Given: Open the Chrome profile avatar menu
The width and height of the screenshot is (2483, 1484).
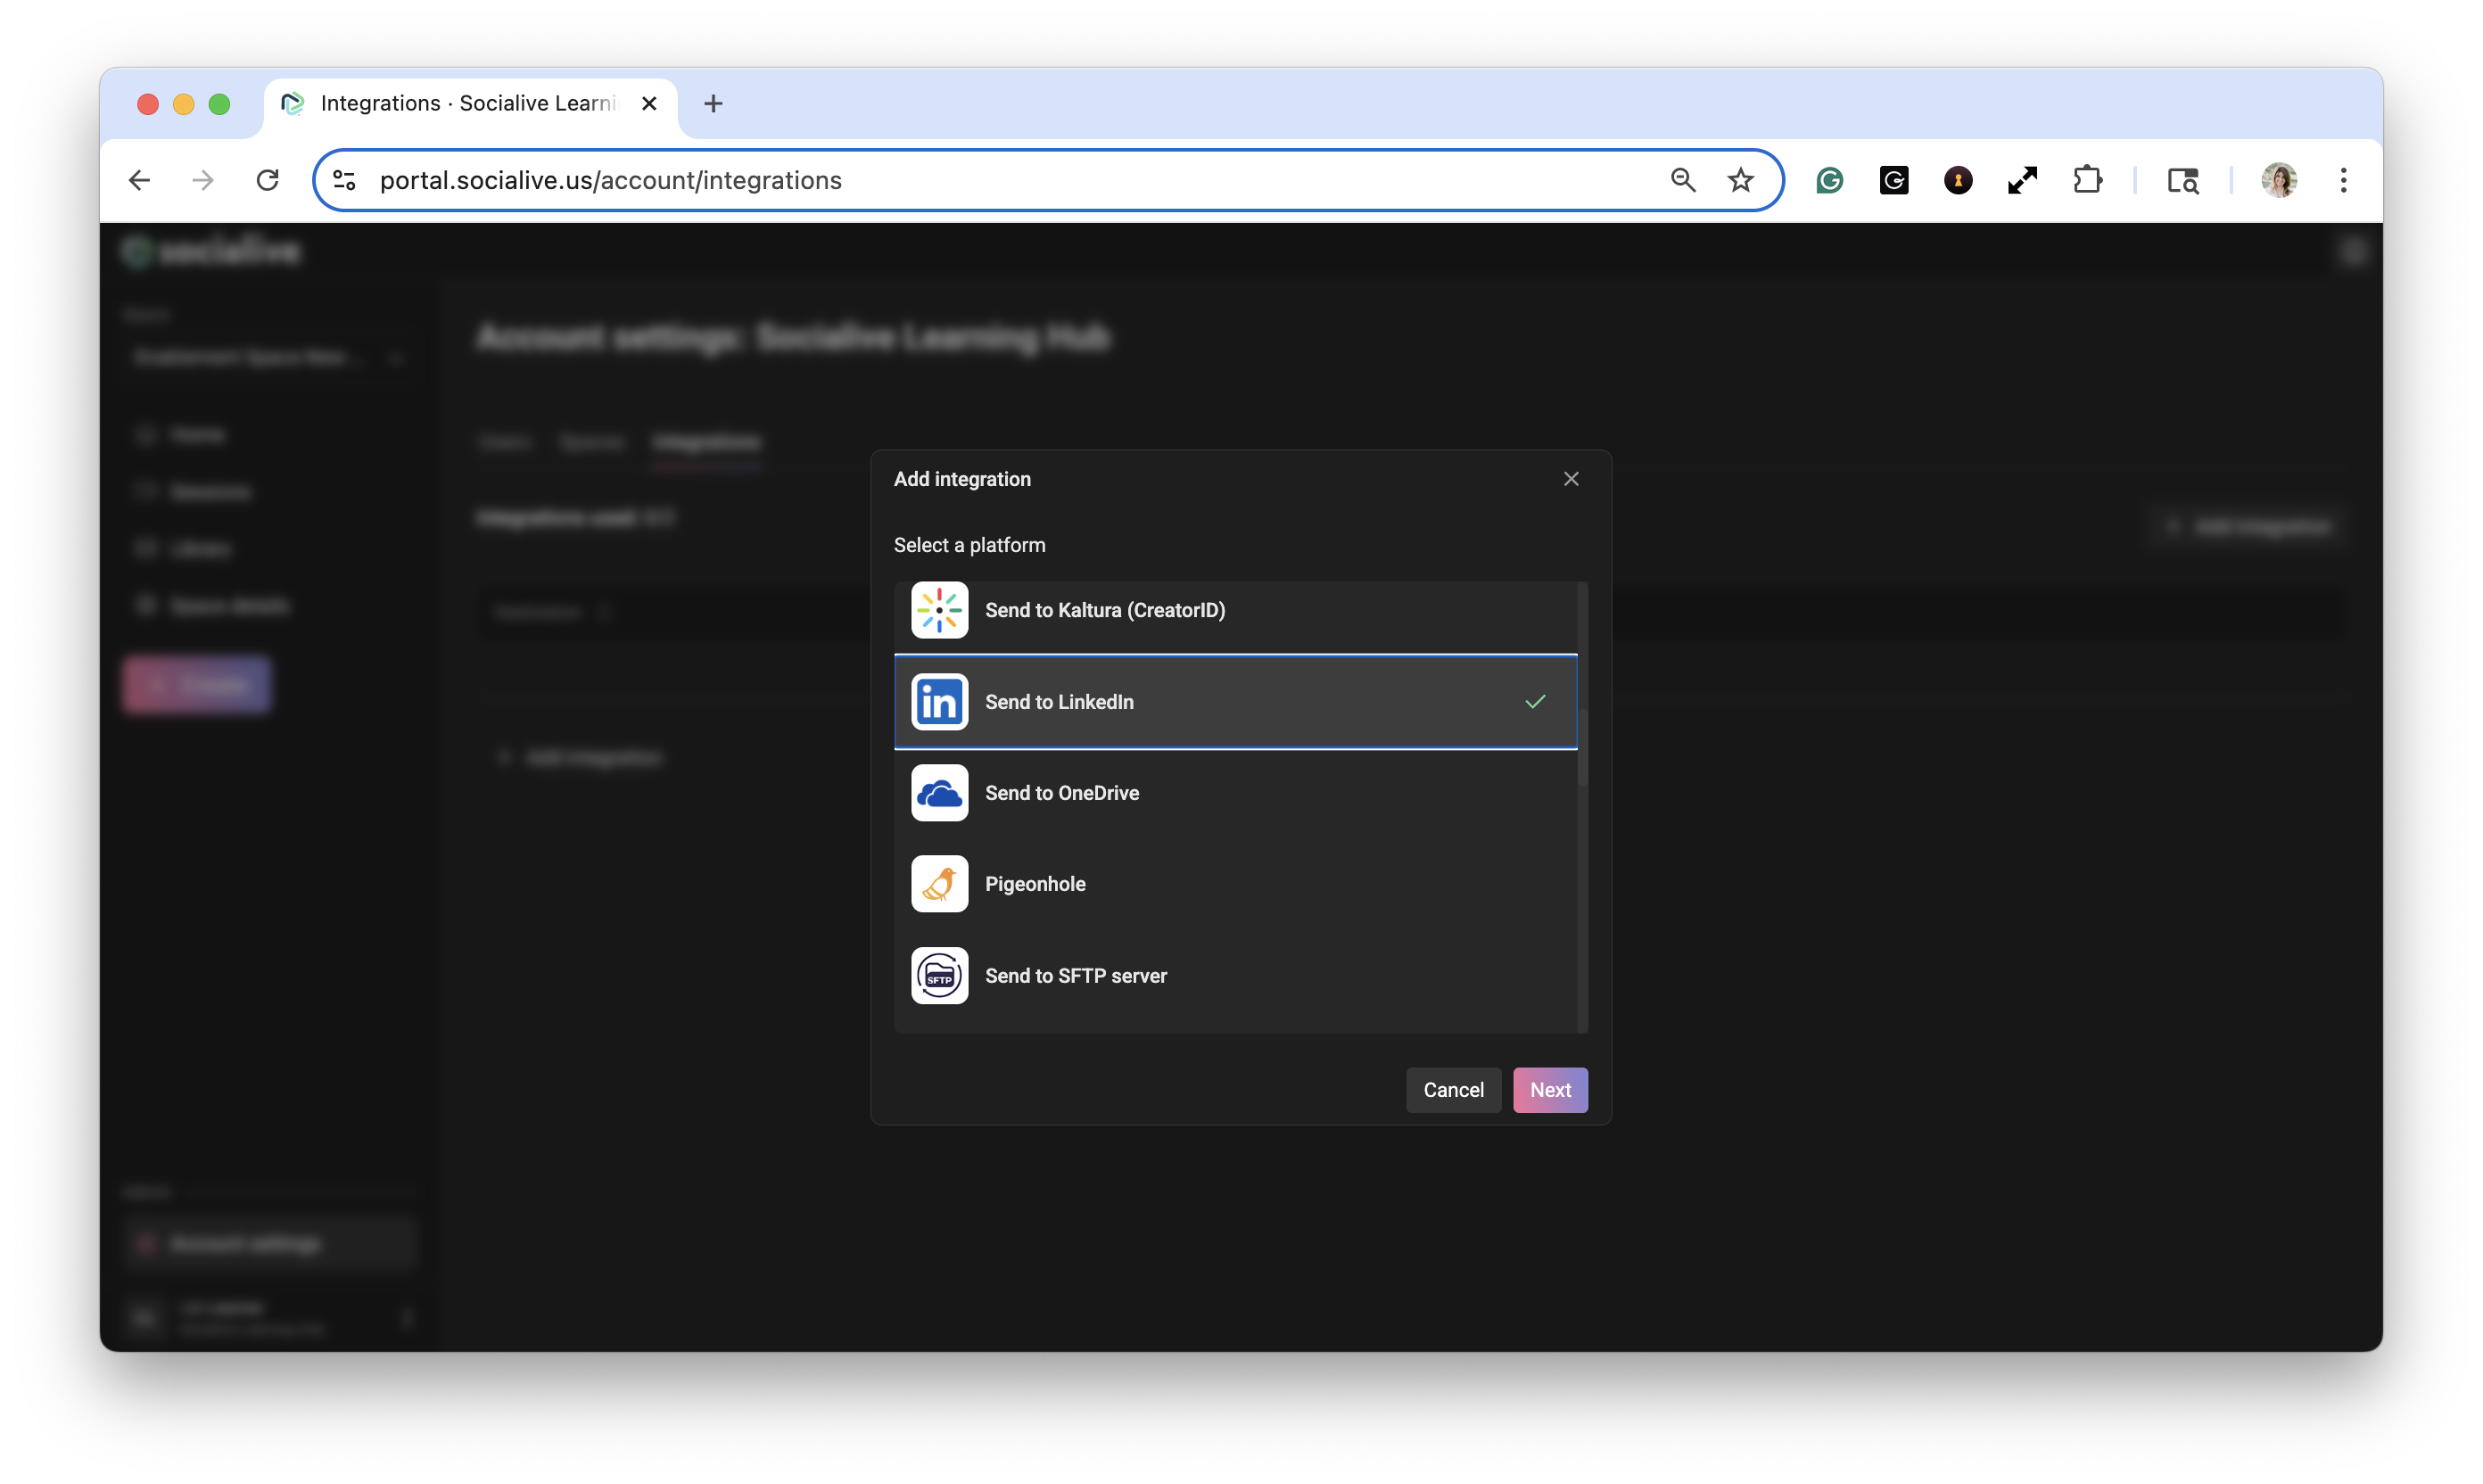Looking at the screenshot, I should [2279, 180].
